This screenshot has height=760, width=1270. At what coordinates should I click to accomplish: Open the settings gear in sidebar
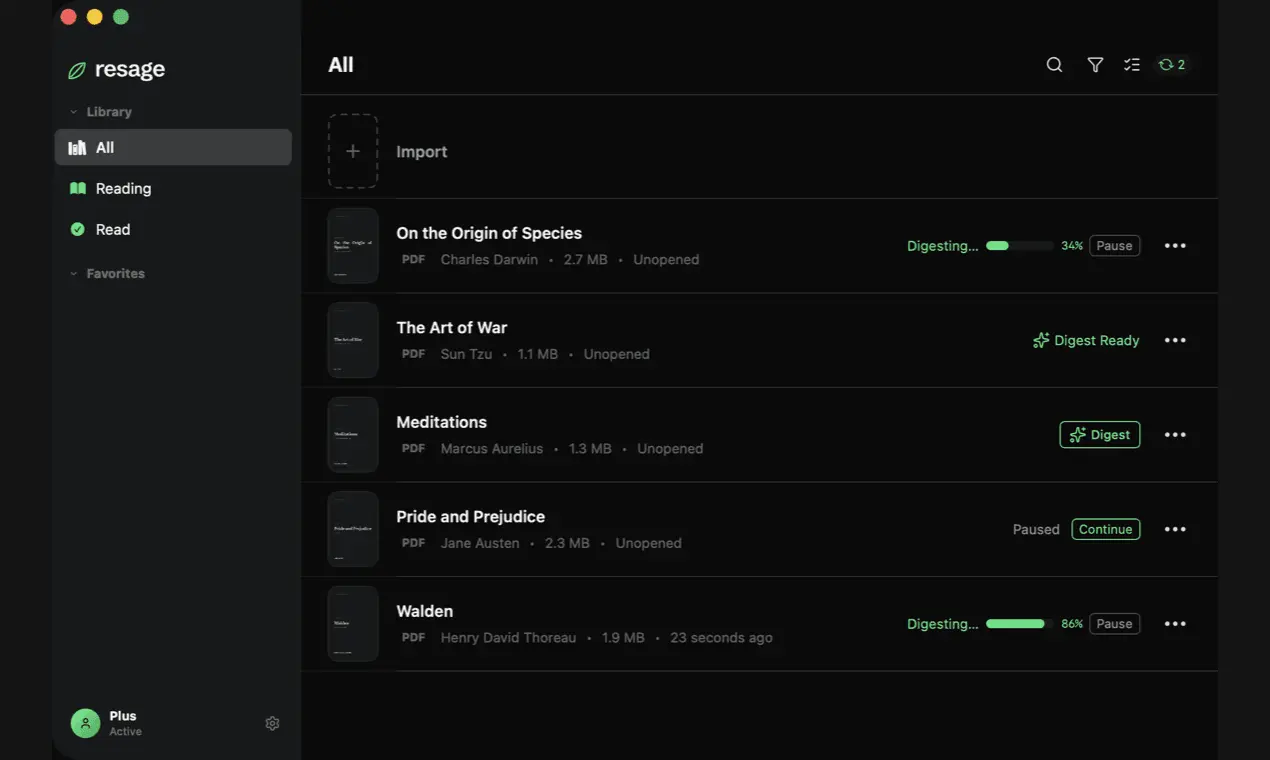272,723
